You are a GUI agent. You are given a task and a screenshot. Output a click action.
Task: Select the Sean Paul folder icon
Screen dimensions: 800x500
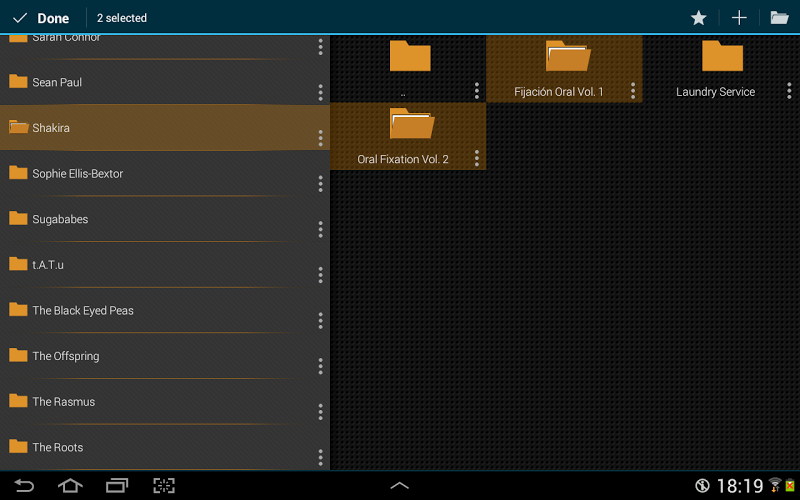(x=18, y=81)
